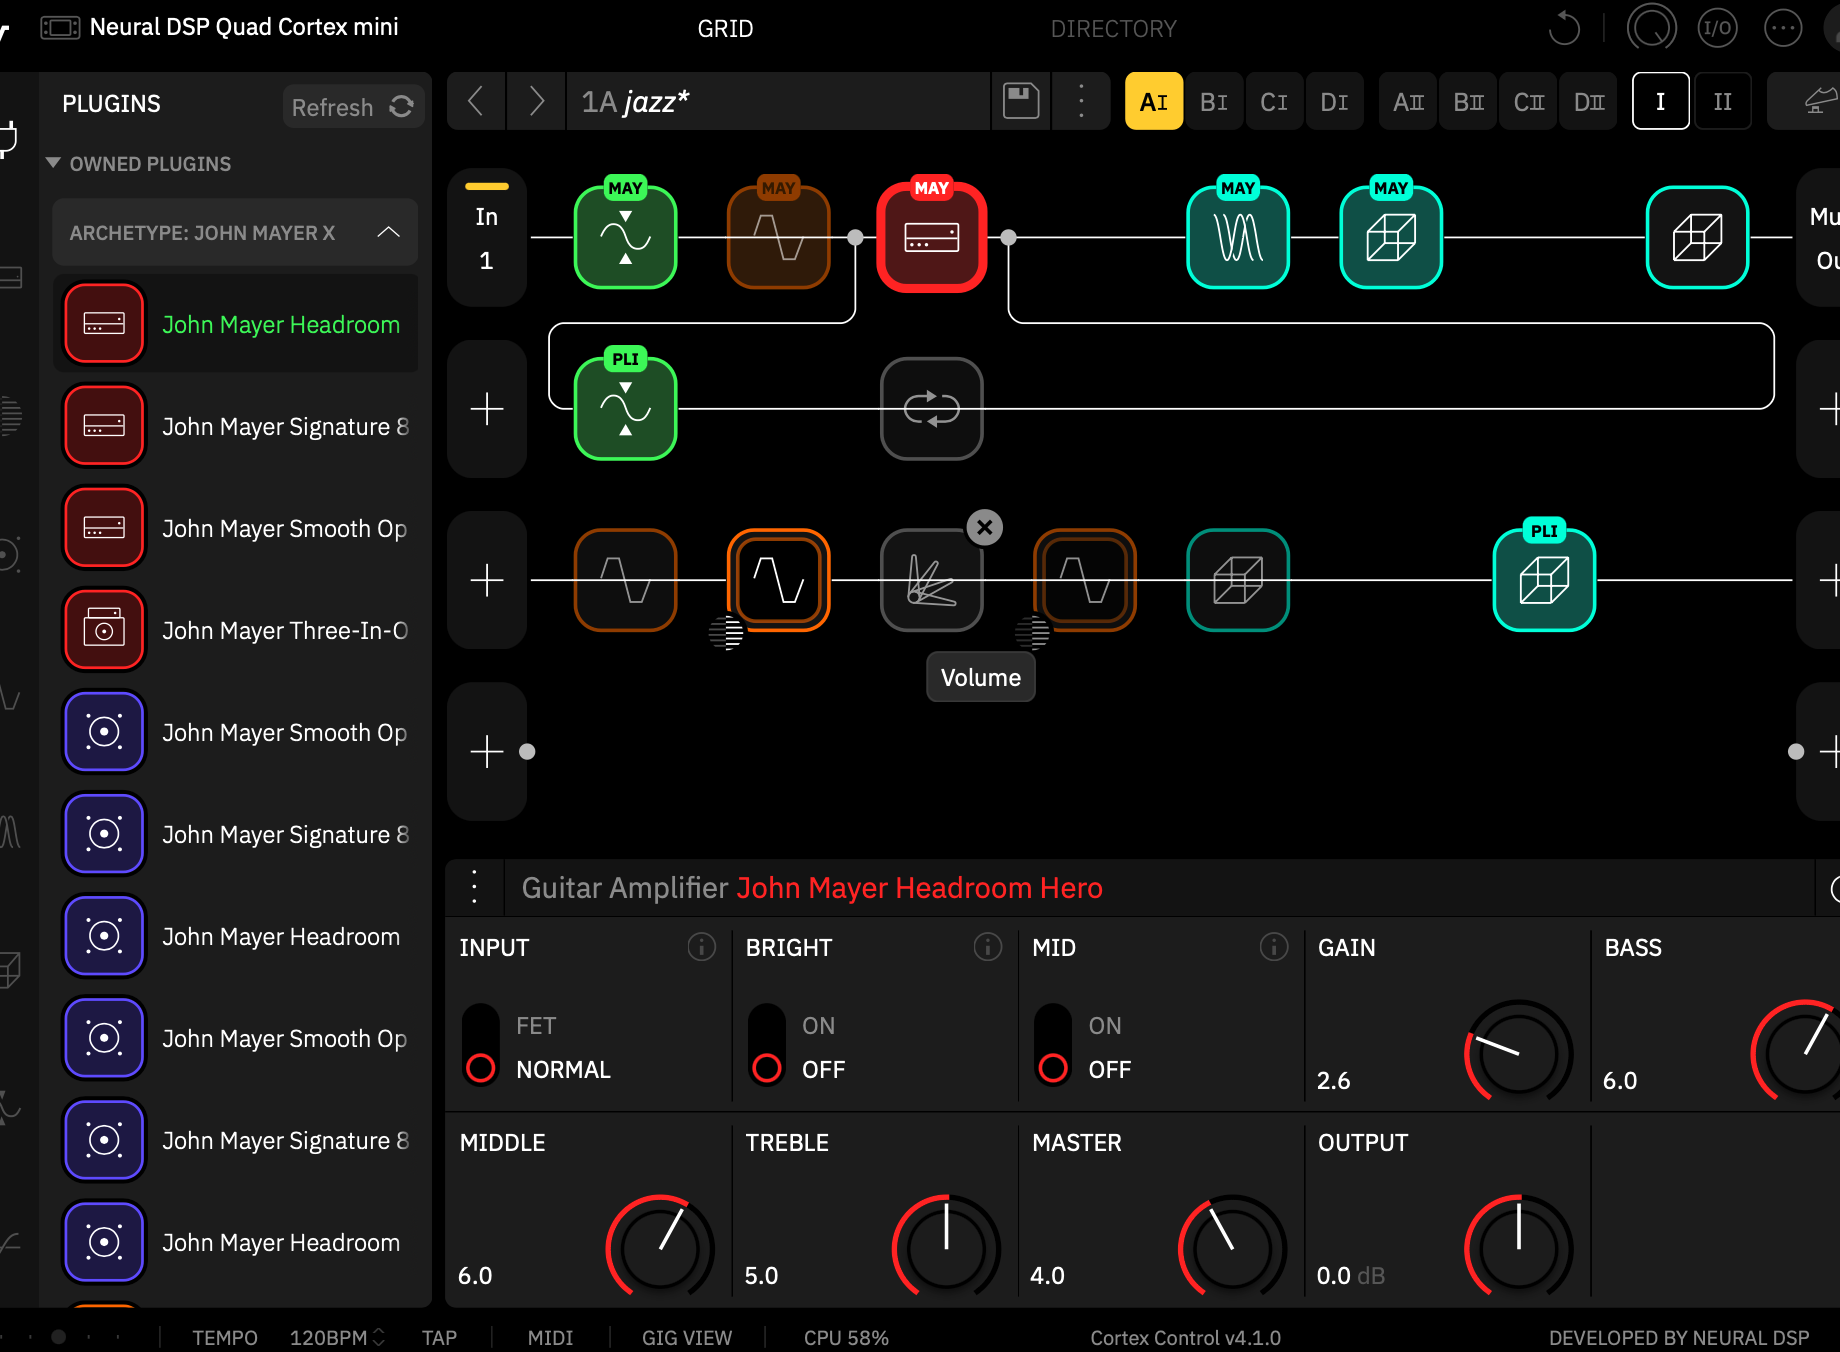The height and width of the screenshot is (1352, 1840).
Task: Go to the previous preset
Action: (x=476, y=101)
